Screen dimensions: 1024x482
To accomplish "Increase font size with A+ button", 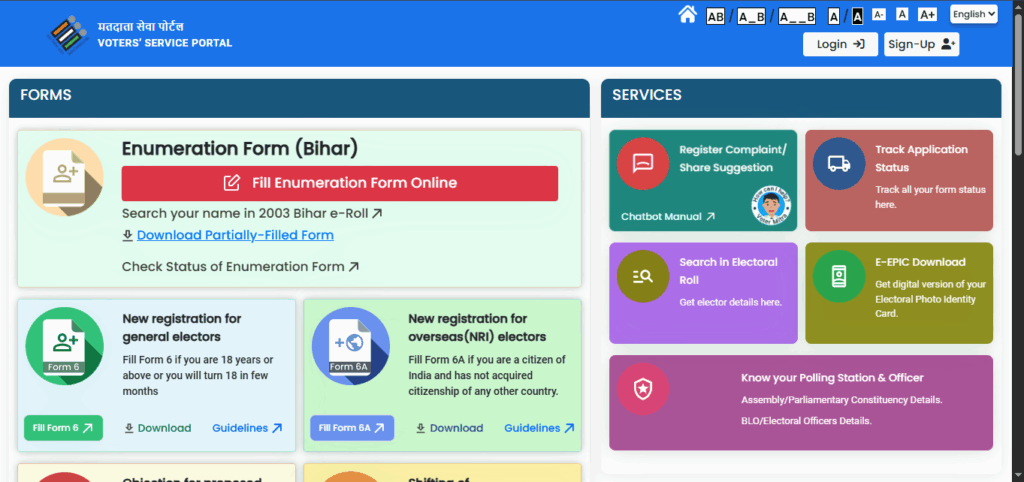I will (x=927, y=14).
